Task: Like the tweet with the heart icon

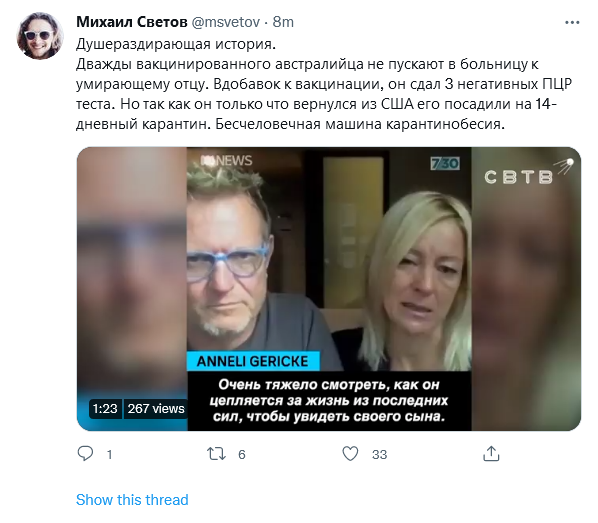Action: pos(350,454)
